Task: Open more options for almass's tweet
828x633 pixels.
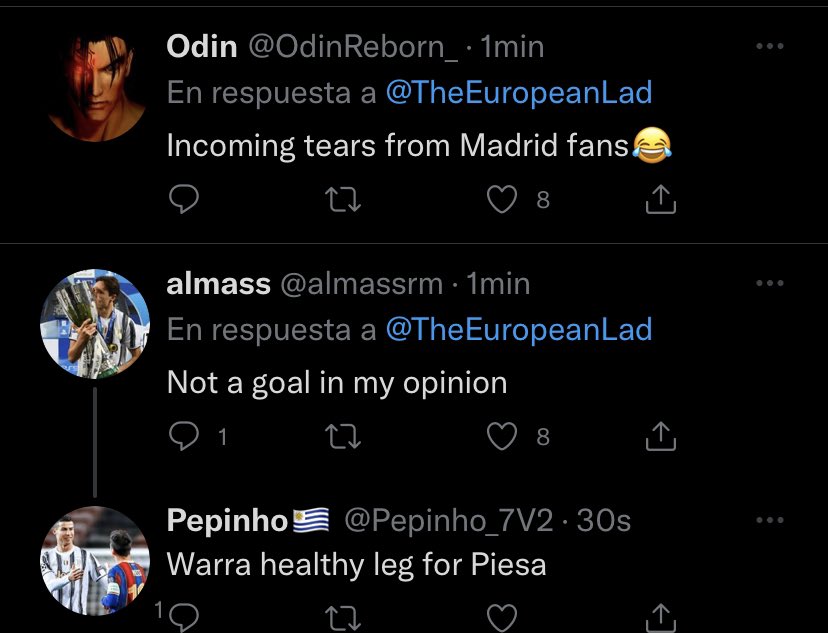Action: (769, 283)
